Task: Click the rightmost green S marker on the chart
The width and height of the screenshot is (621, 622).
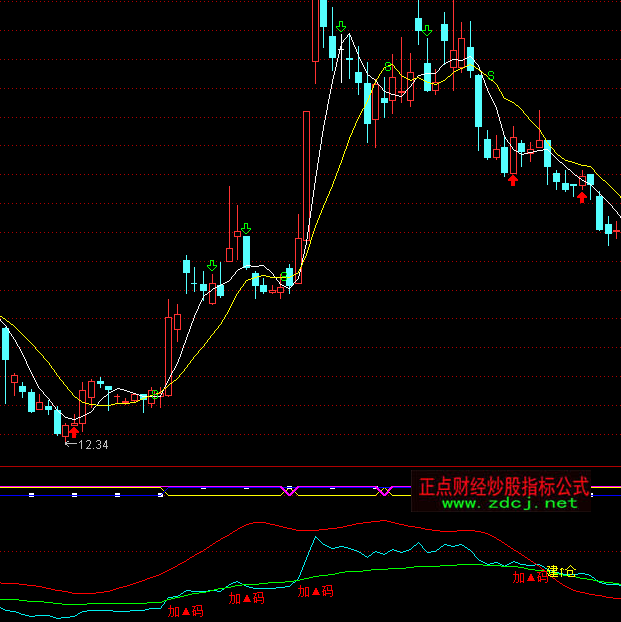Action: 489,75
